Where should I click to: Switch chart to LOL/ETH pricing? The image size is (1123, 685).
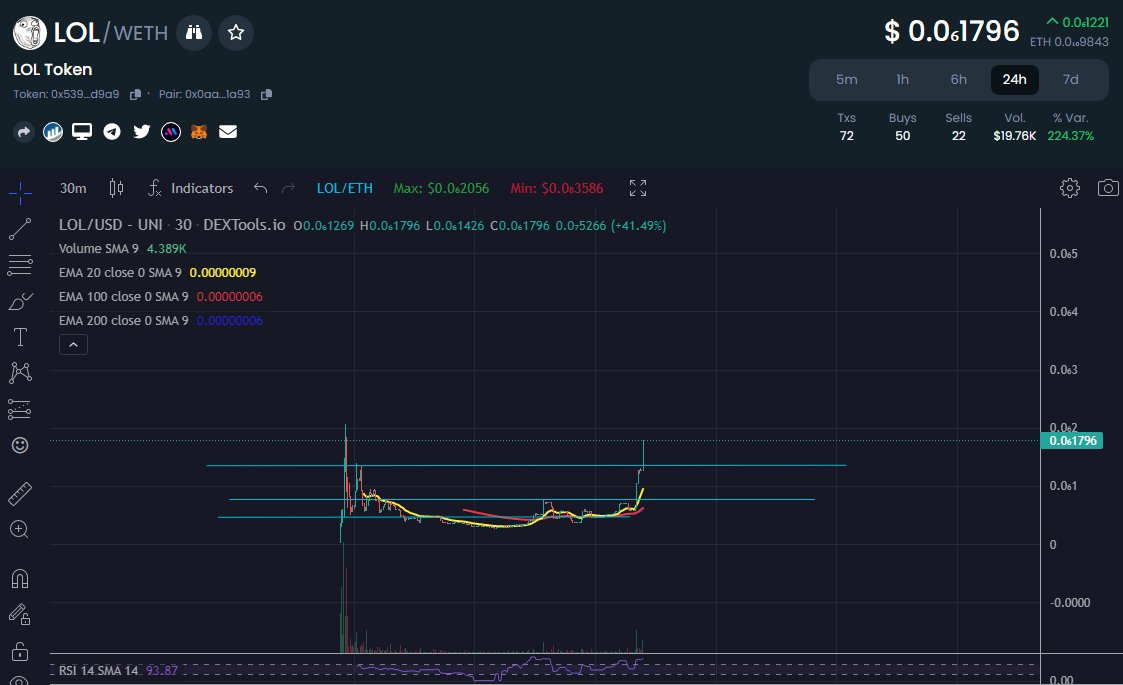[x=344, y=188]
